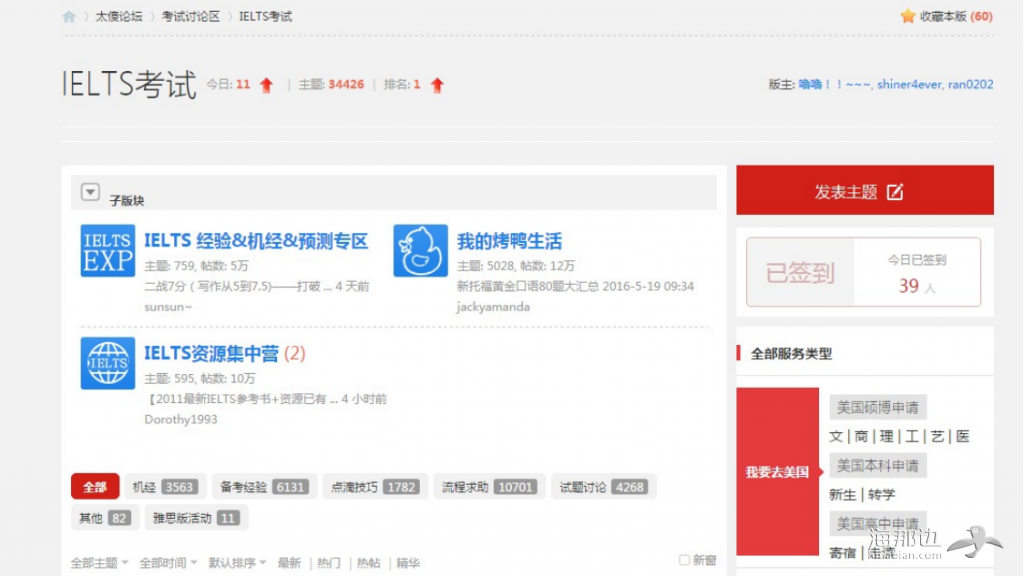The width and height of the screenshot is (1024, 576).
Task: Filter threads by 精华
Action: click(408, 563)
